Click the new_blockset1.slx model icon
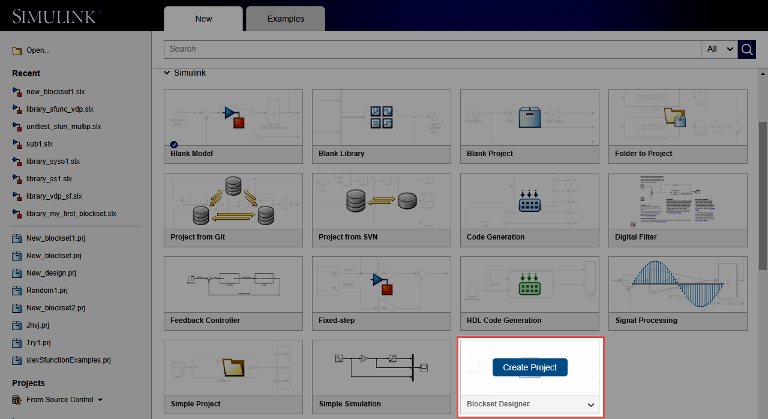 (x=17, y=92)
